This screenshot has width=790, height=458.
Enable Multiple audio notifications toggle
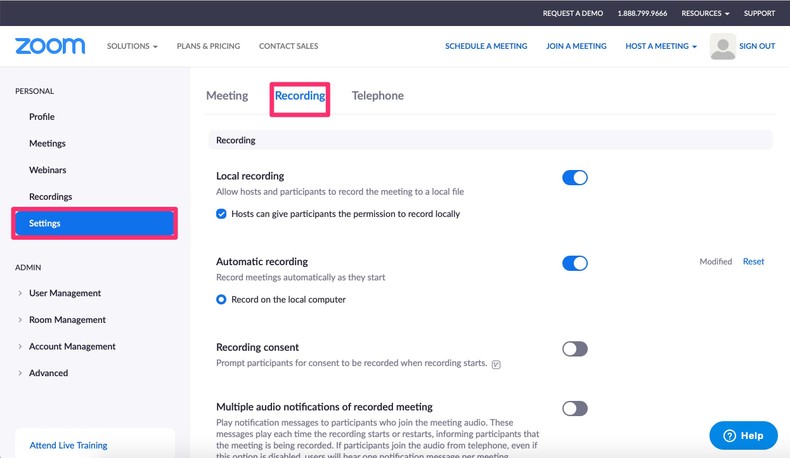pos(574,408)
